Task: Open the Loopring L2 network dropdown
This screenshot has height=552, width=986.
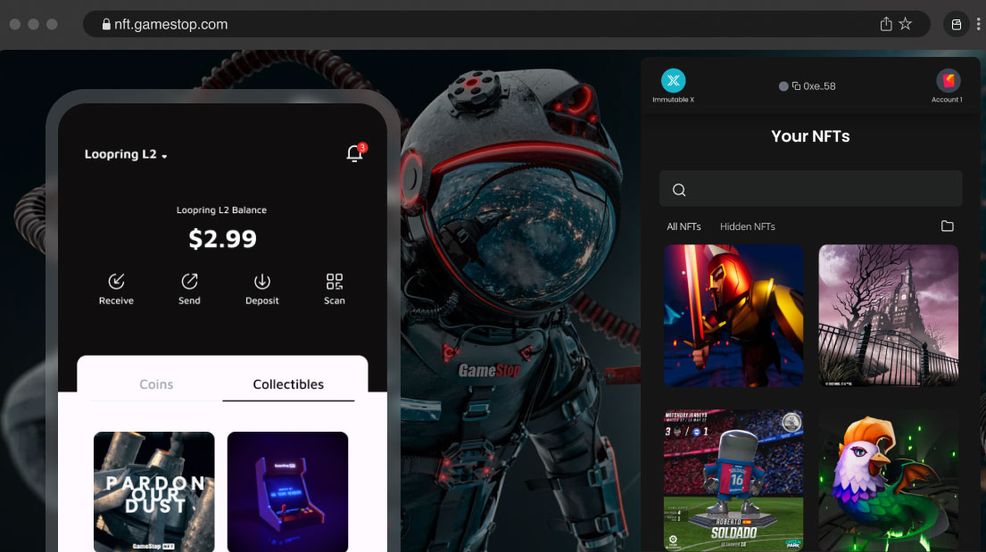Action: point(126,154)
